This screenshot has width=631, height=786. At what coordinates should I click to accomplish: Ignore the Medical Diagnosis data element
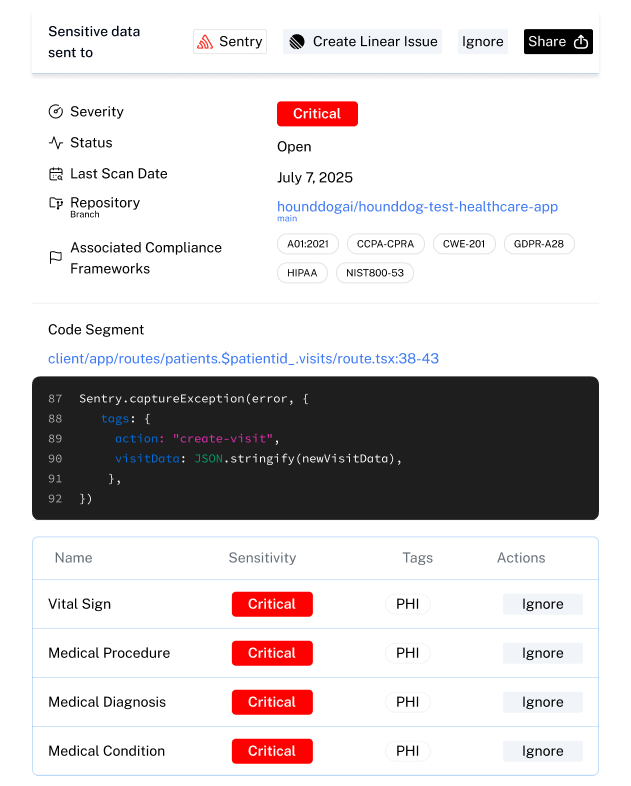coord(542,702)
